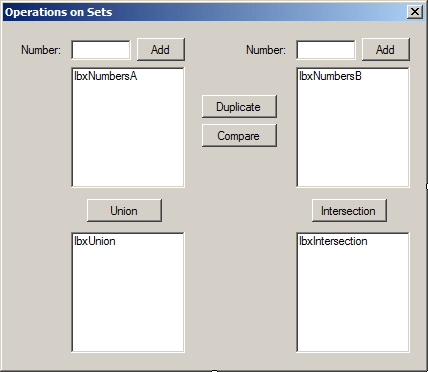Click the Union button
The height and width of the screenshot is (372, 428).
coord(124,211)
